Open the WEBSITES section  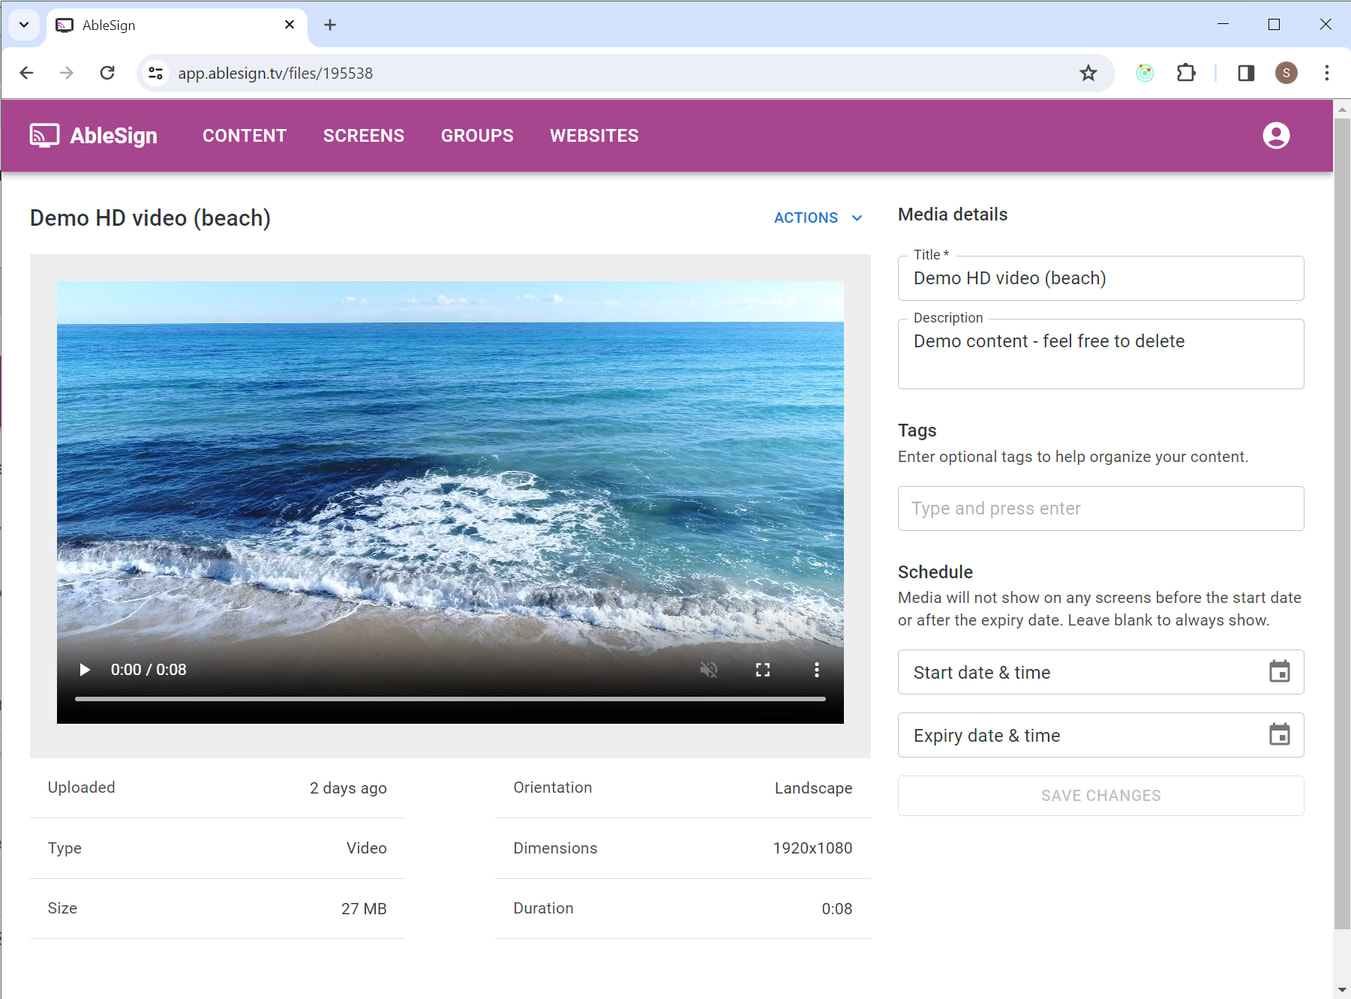[594, 135]
